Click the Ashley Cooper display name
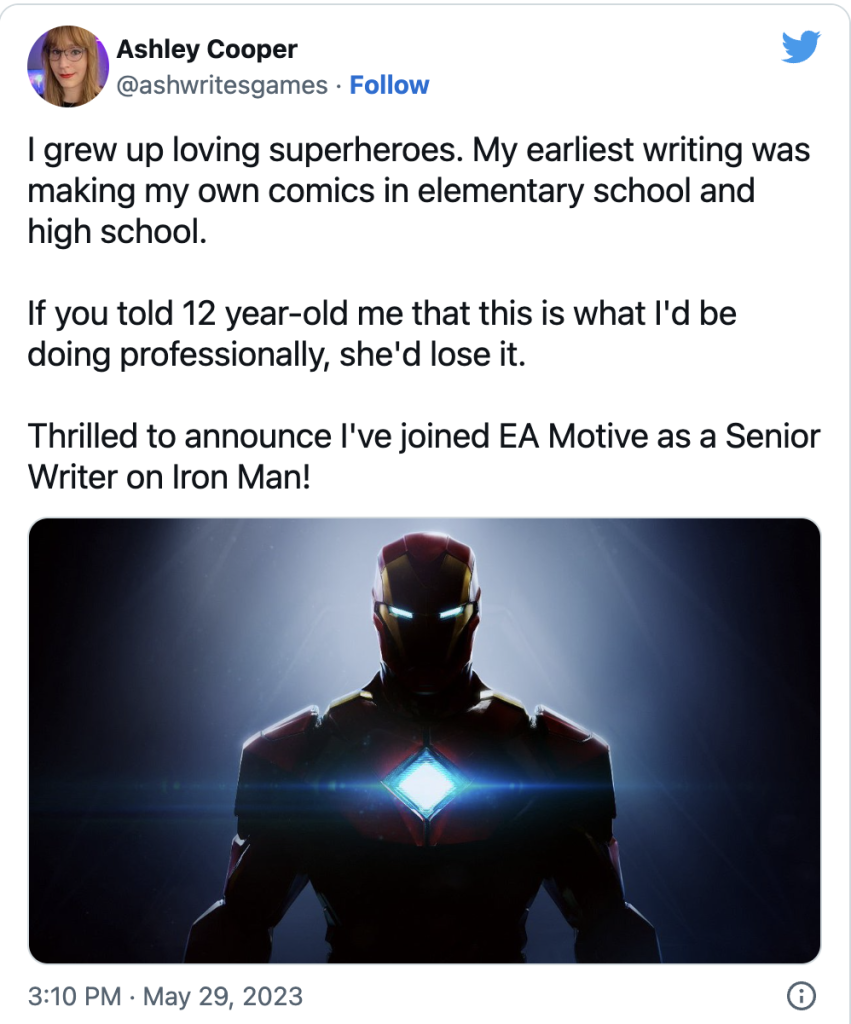This screenshot has height=1024, width=851. 207,50
